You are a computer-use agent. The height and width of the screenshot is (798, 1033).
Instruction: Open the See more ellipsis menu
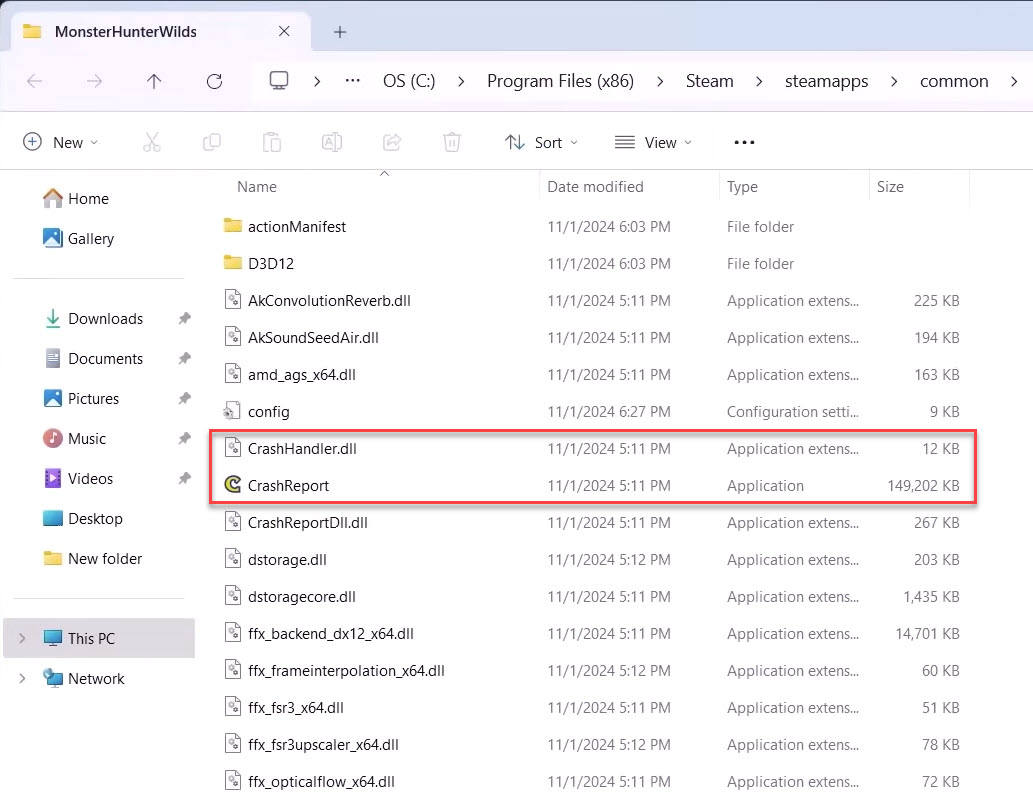[744, 142]
